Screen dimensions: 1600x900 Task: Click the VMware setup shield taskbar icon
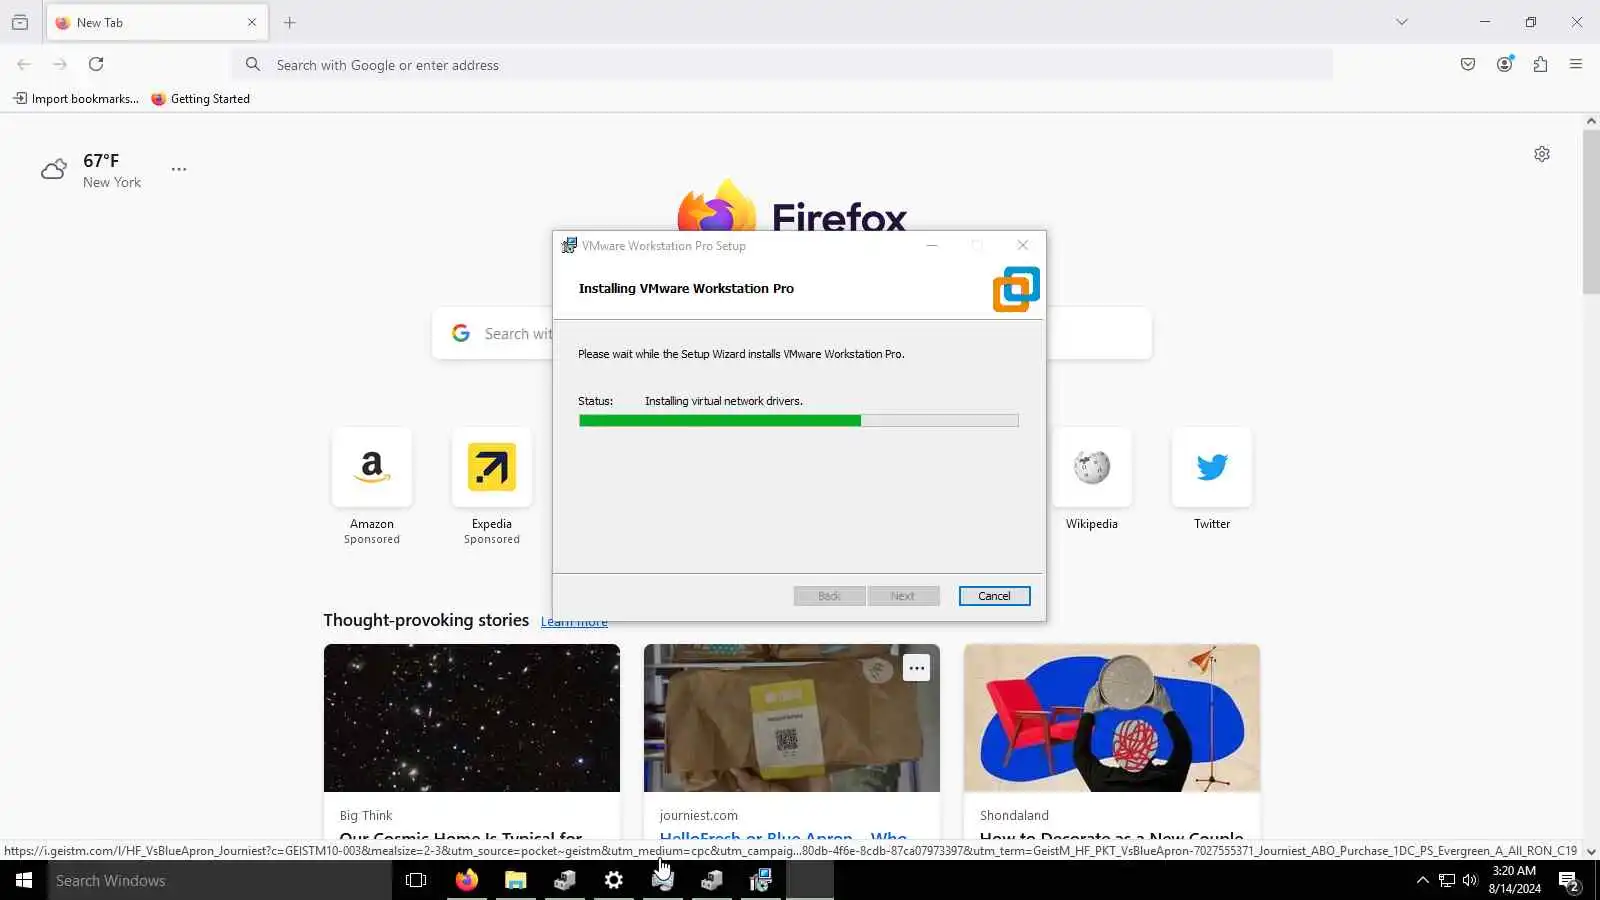pos(761,880)
